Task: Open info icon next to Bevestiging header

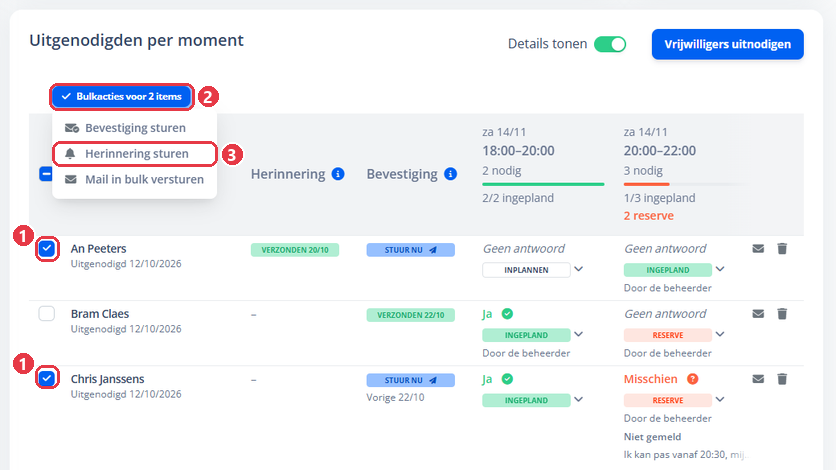Action: pos(451,174)
